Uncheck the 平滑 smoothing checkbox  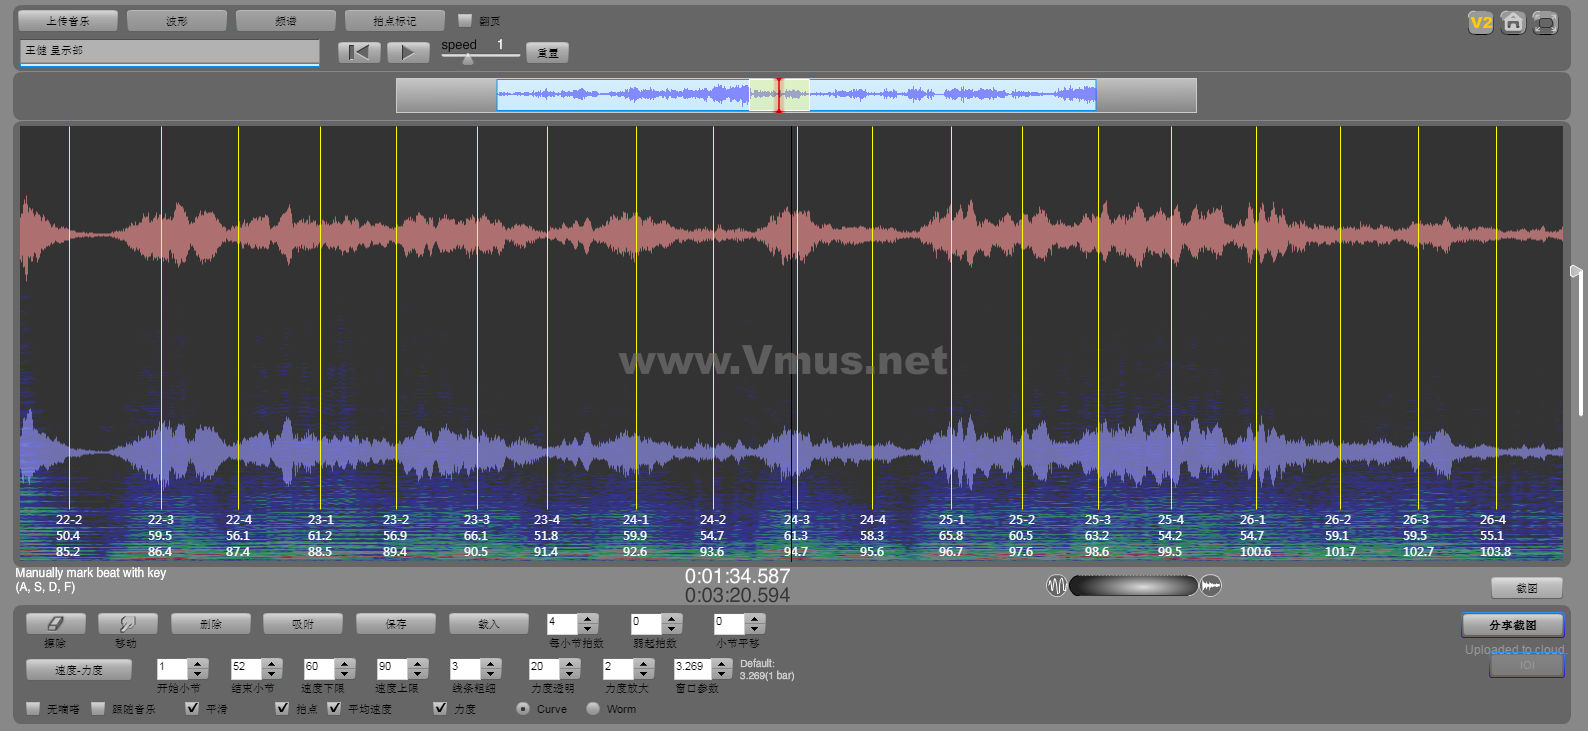pos(192,708)
